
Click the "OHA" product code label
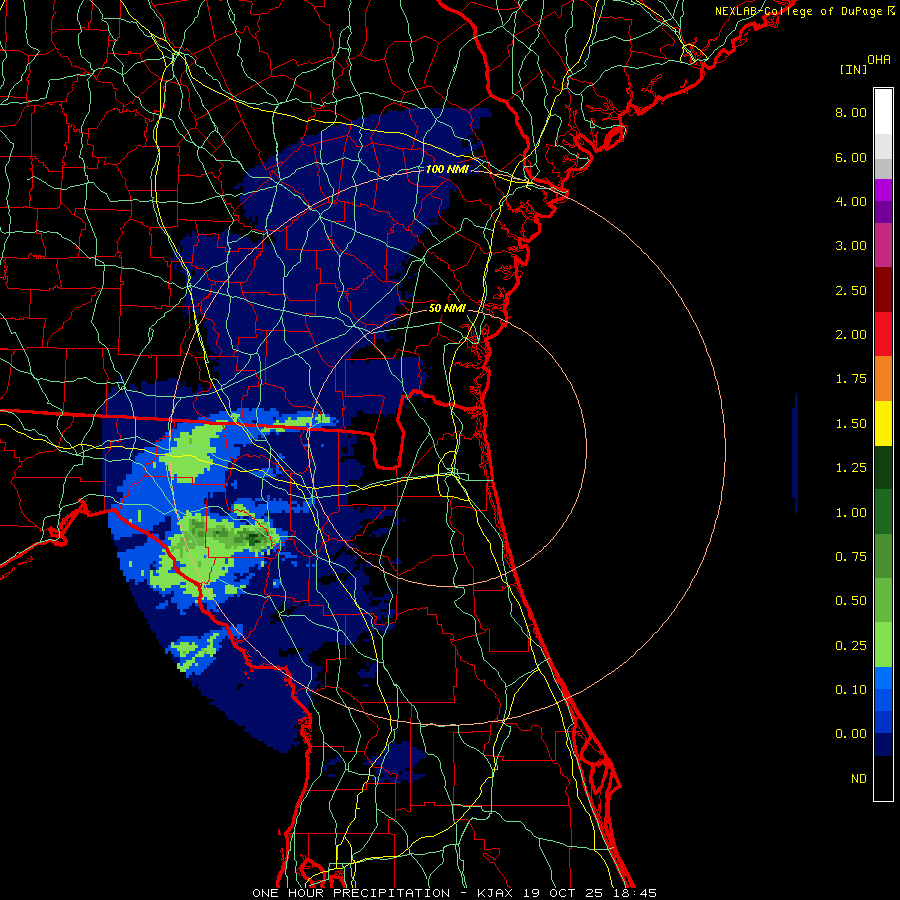[879, 60]
